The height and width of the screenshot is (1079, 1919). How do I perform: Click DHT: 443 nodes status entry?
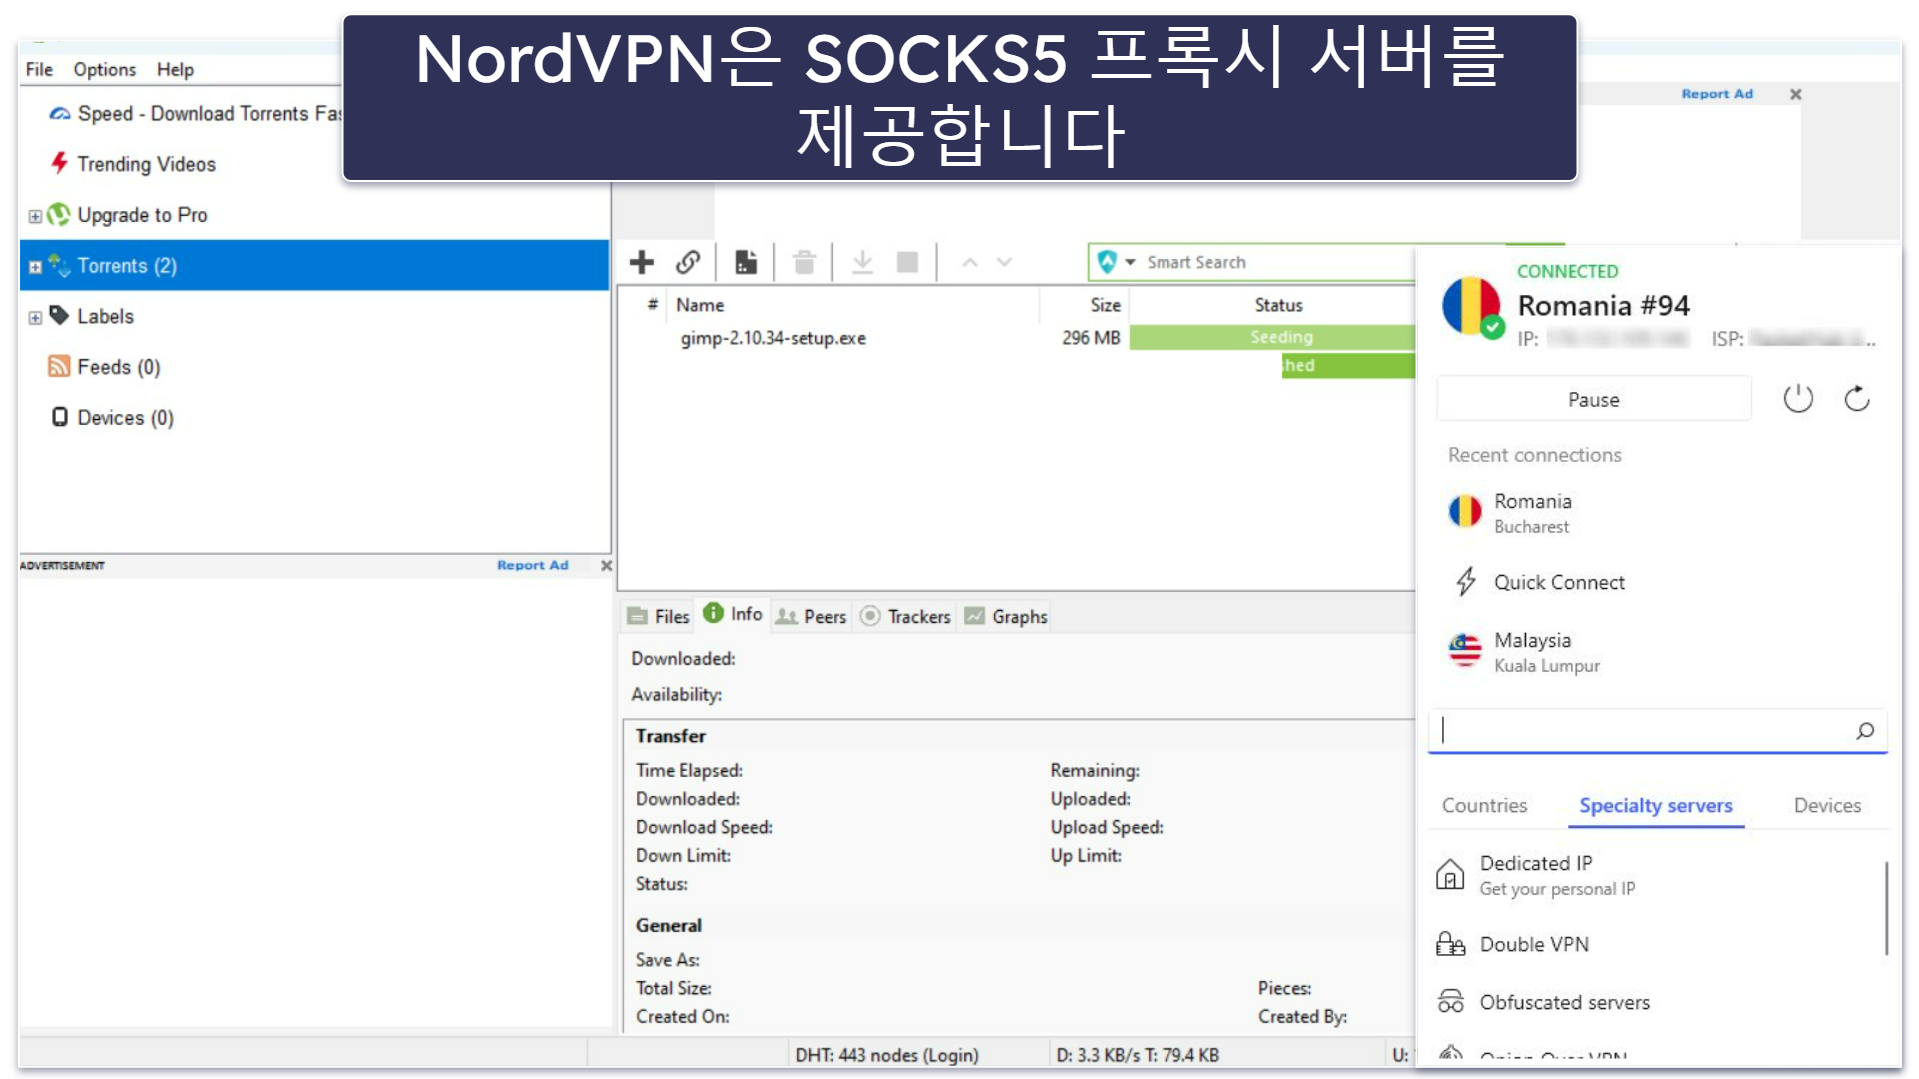886,1055
